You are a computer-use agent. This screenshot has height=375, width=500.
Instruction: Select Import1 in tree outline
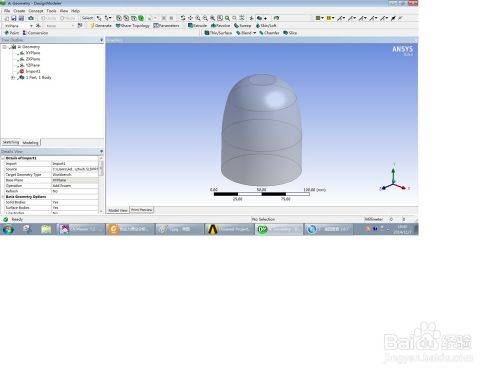pyautogui.click(x=33, y=71)
